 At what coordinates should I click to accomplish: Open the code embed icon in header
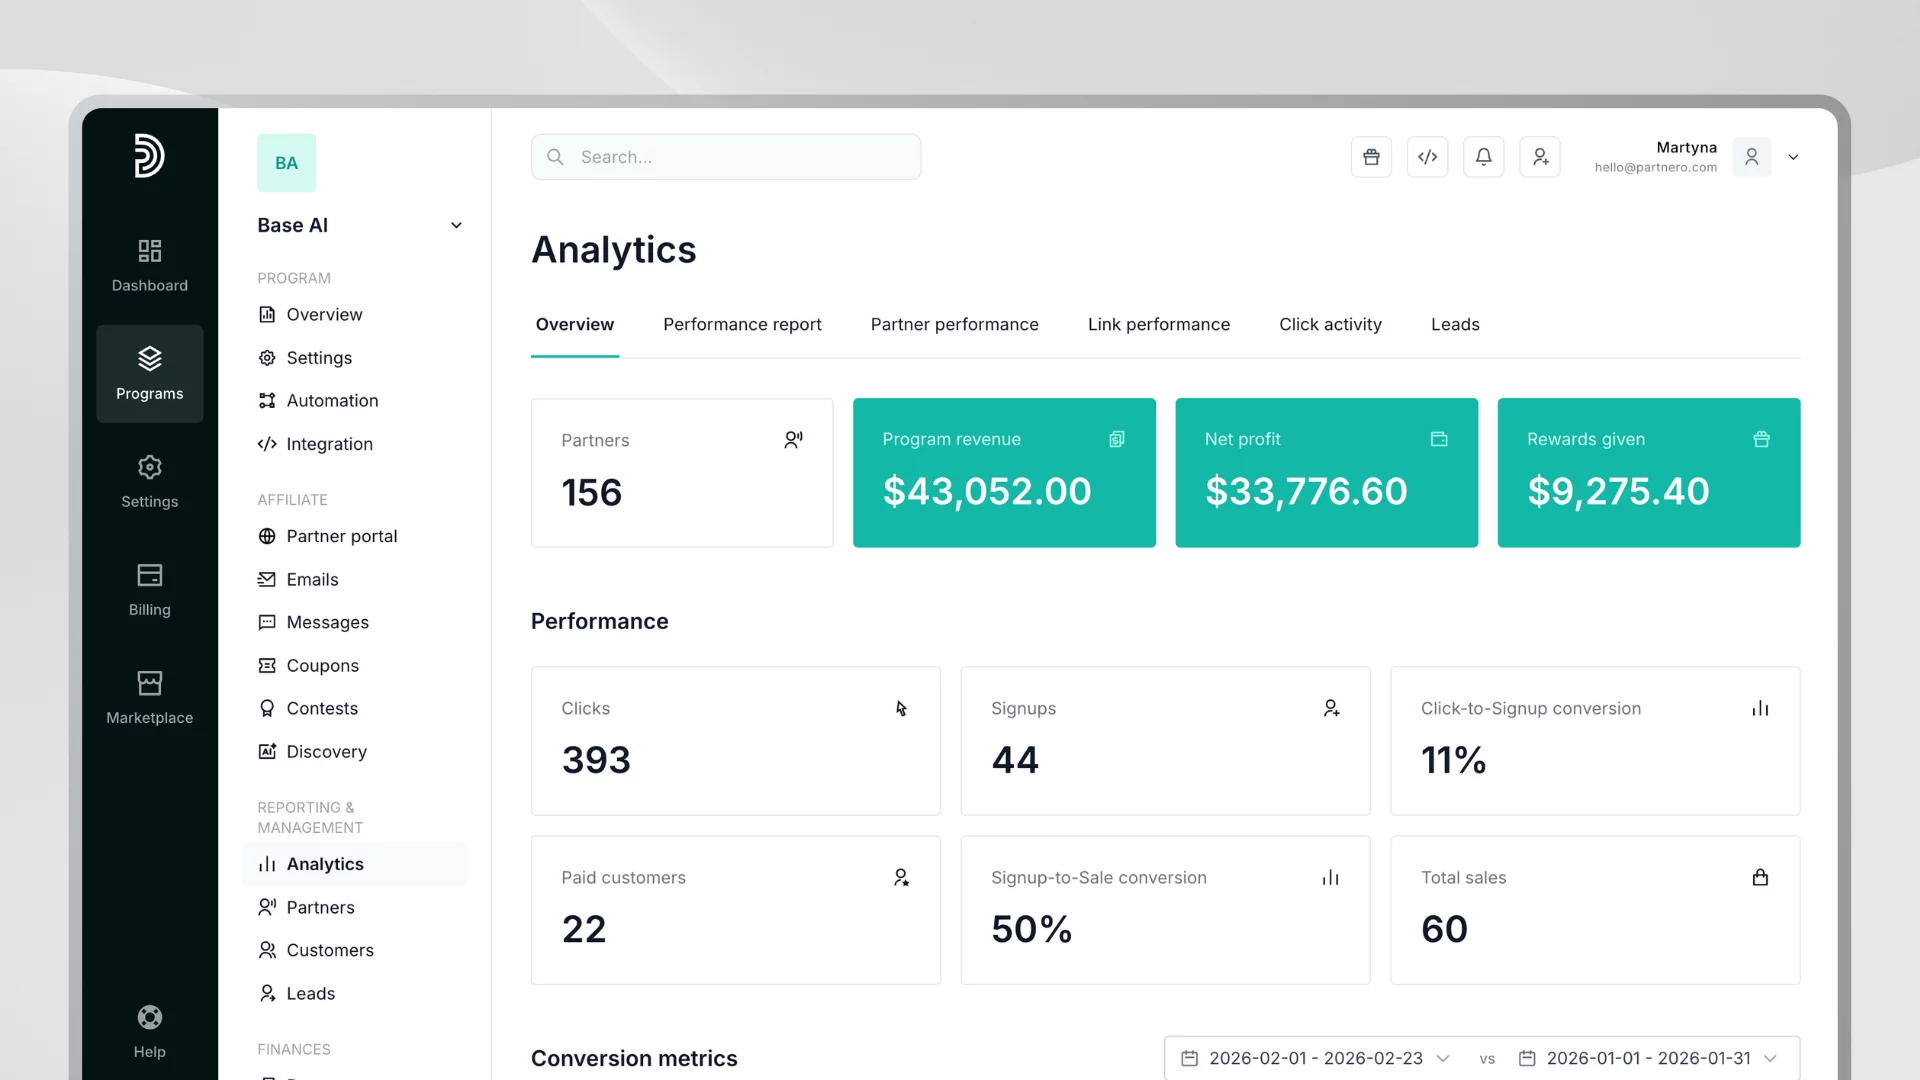point(1427,157)
